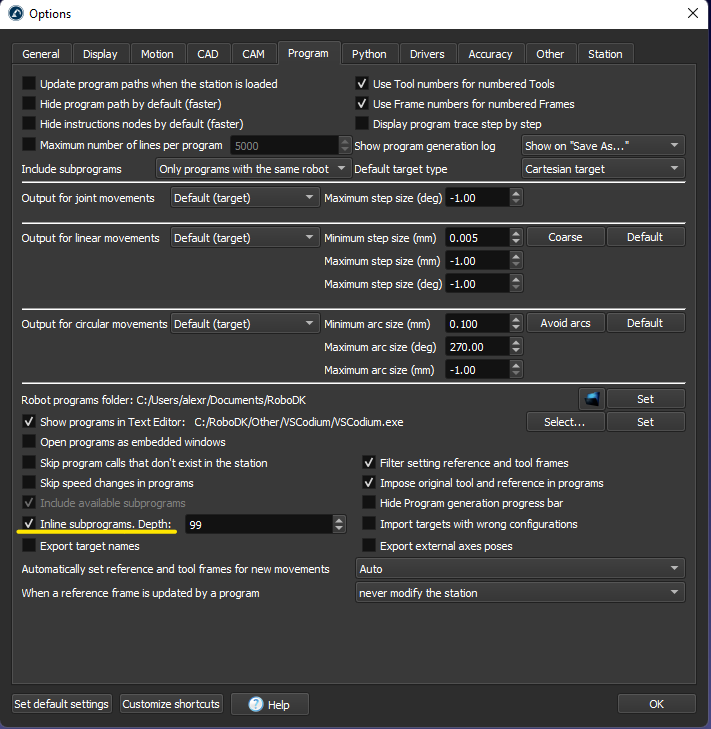Open Output for circular movements dropdown

click(245, 324)
